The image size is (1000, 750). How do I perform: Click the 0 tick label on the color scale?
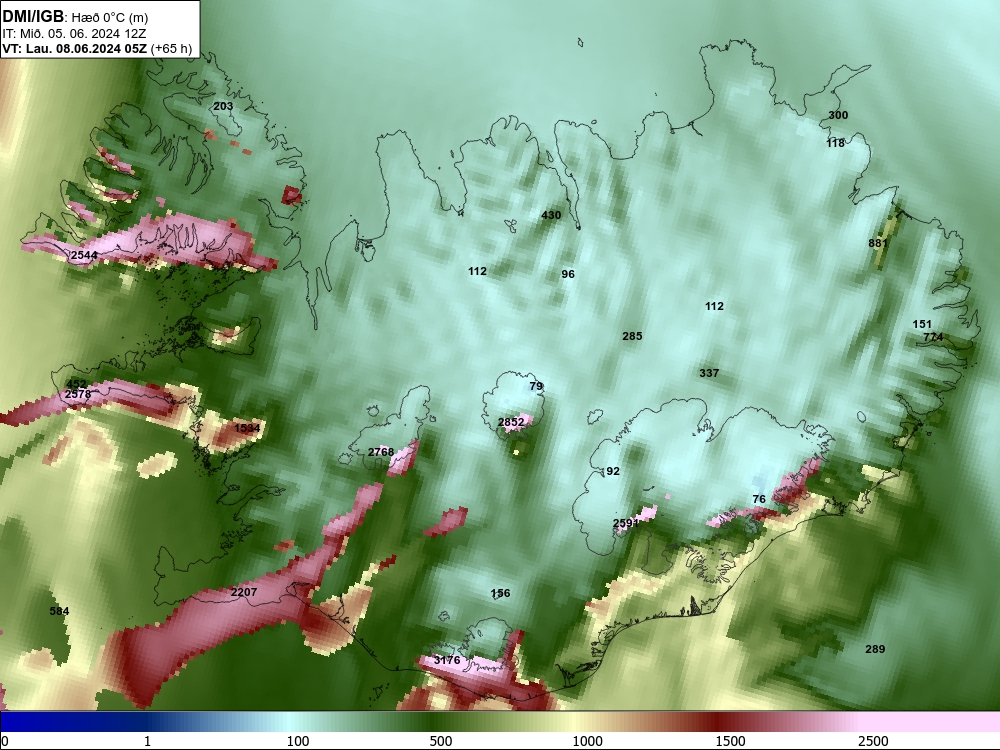coord(5,741)
